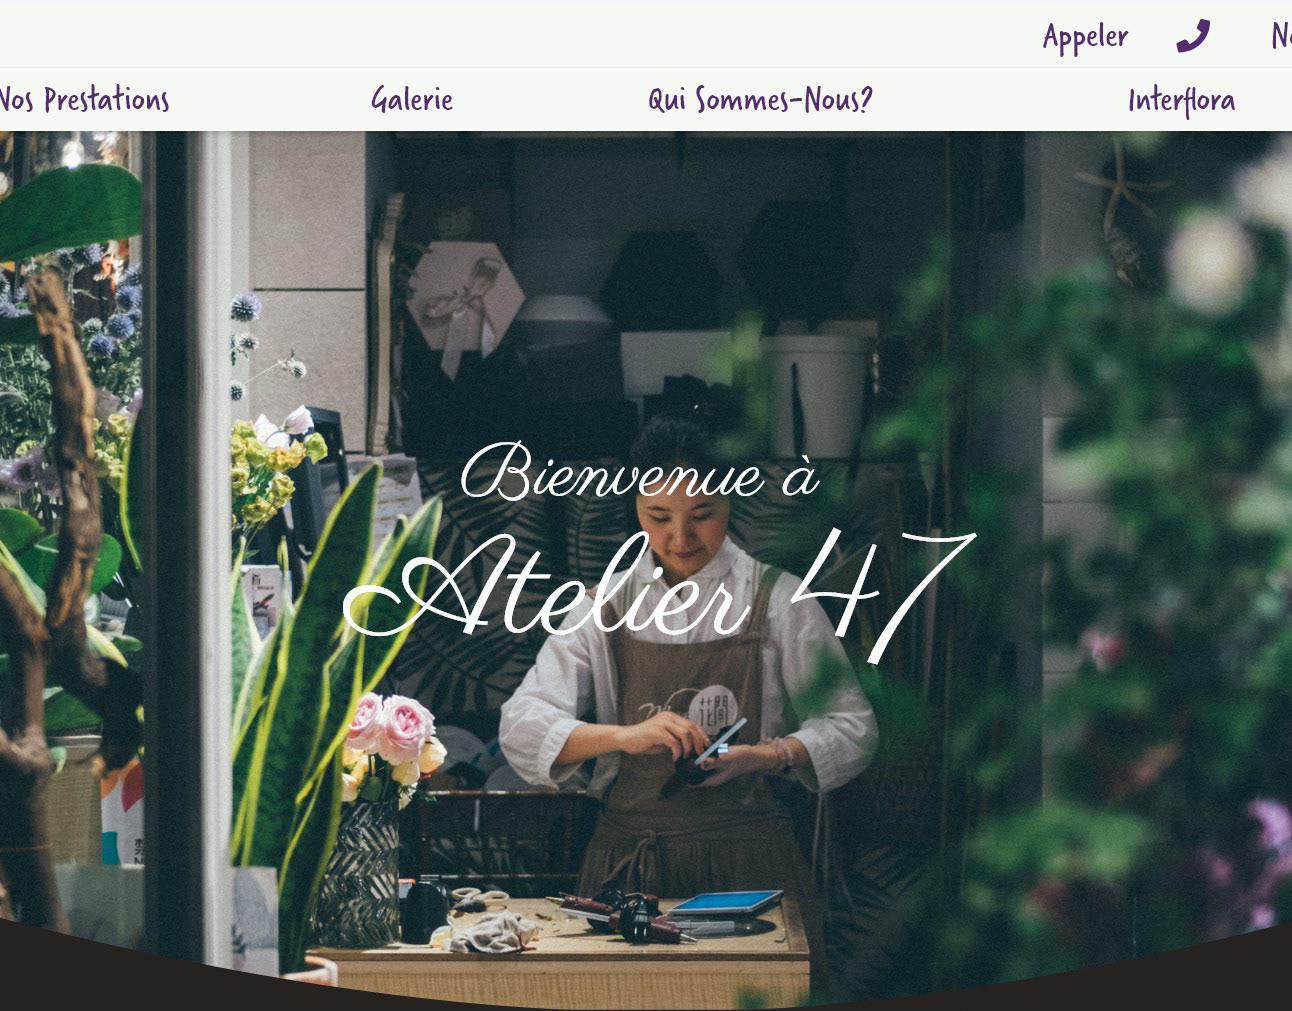Click the cut-off link right of phone icon
Image resolution: width=1292 pixels, height=1011 pixels.
coord(1281,37)
